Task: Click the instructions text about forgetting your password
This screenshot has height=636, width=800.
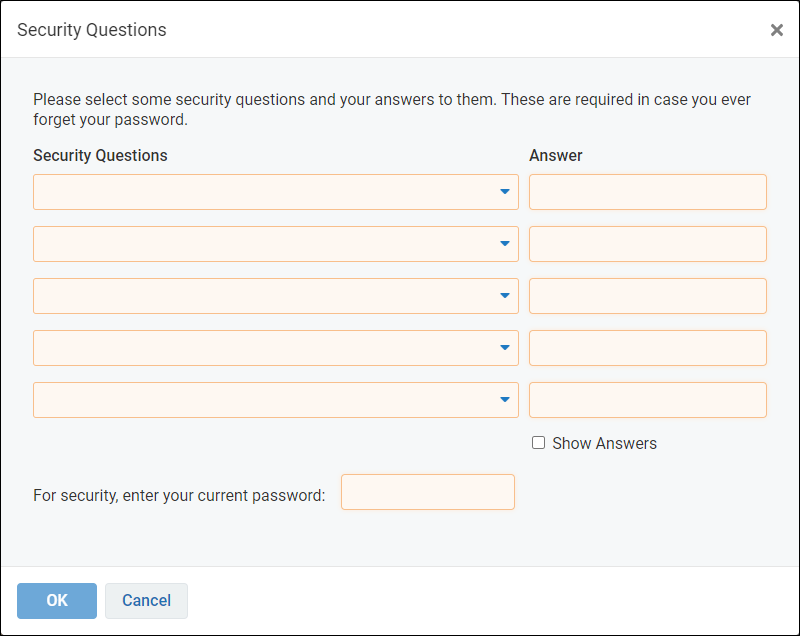Action: point(400,109)
